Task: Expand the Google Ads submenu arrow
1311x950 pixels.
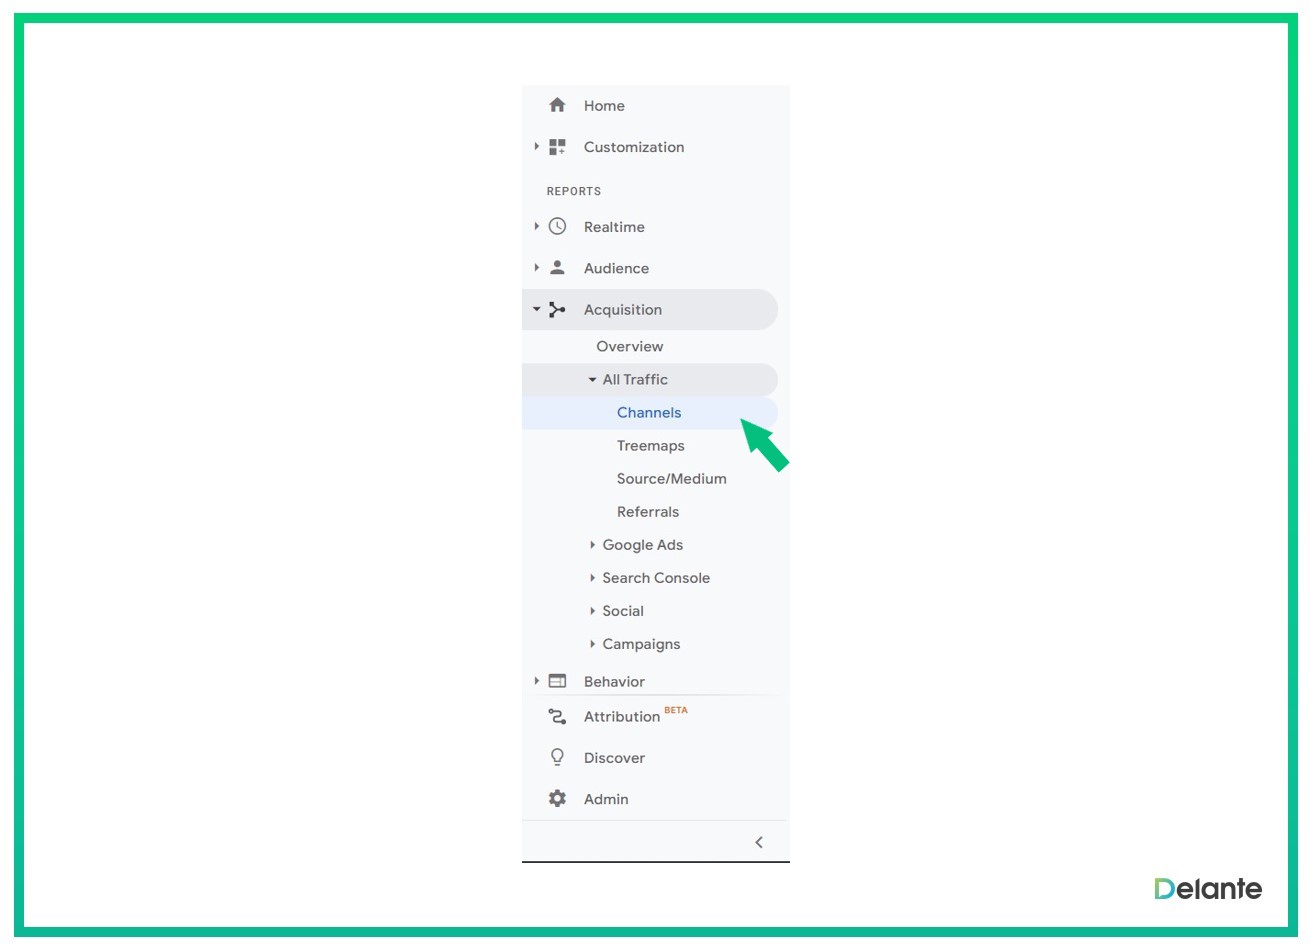Action: tap(592, 545)
